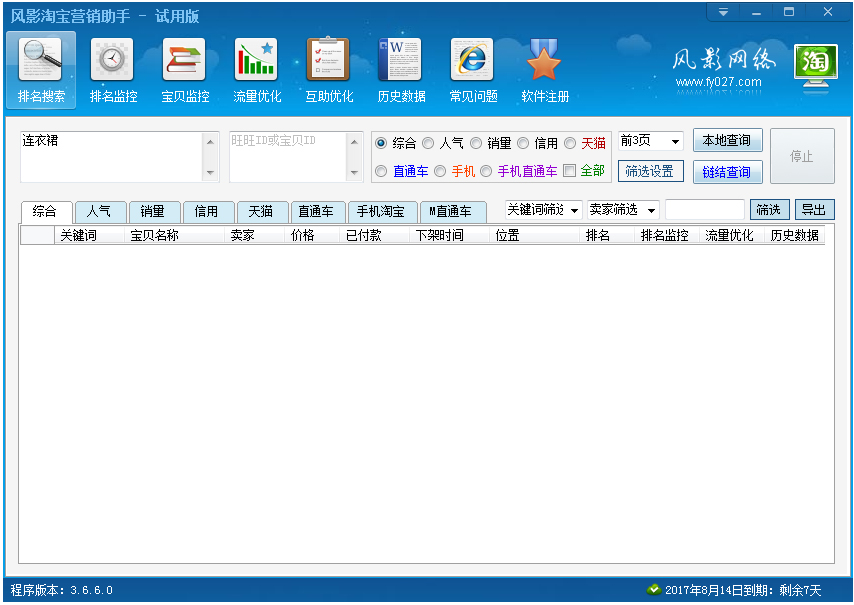Expand the 关键词筛选 dropdown
This screenshot has height=605, width=854.
(x=575, y=210)
